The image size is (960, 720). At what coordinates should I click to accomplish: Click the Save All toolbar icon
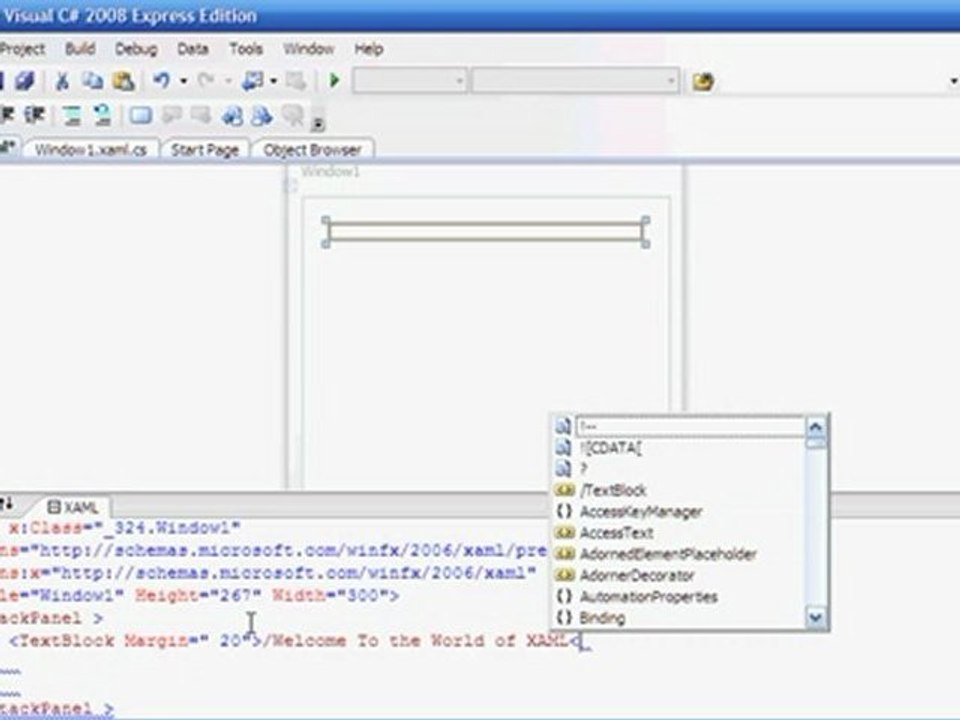[24, 81]
